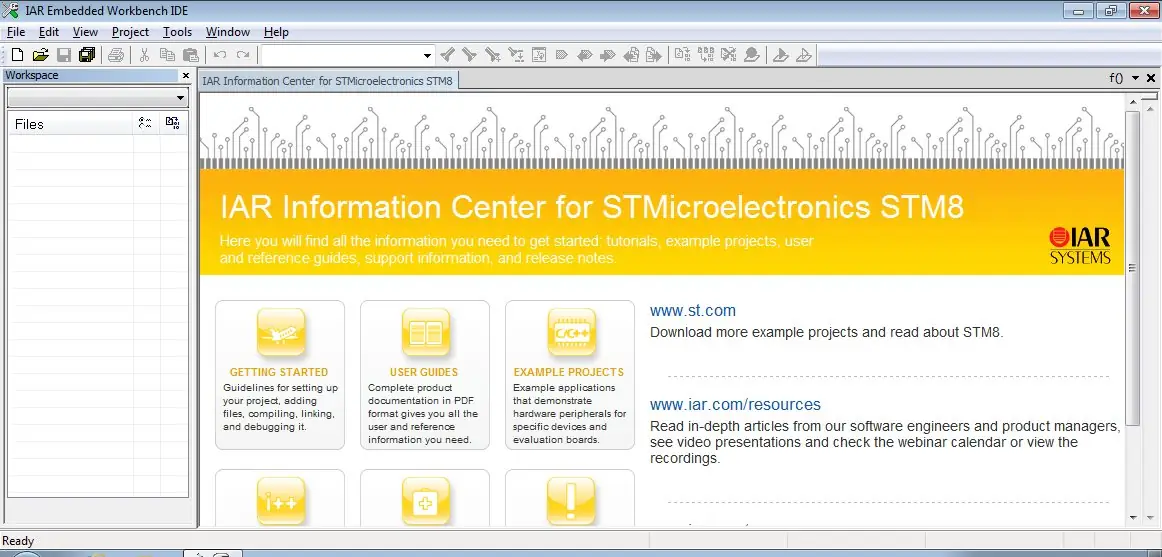Click the quick search text field
The width and height of the screenshot is (1162, 557).
click(340, 56)
